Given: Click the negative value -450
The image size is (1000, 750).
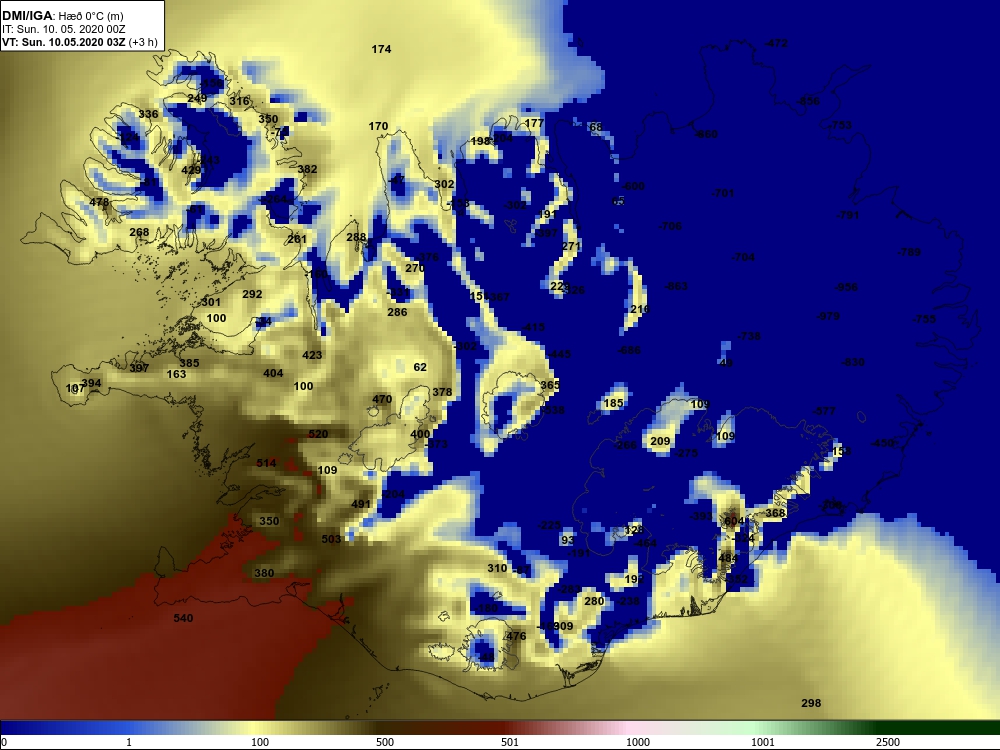Looking at the screenshot, I should 883,443.
